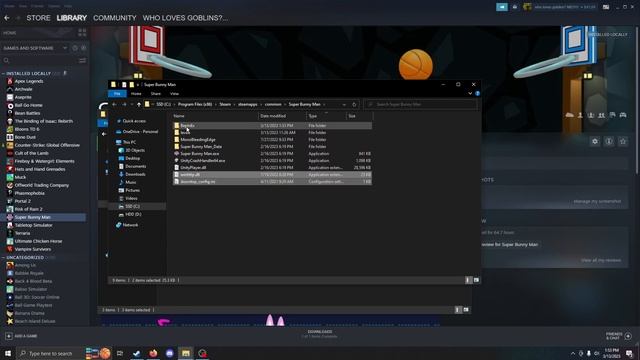Select Terraria in the library list
Viewport: 640px width, 360px height.
tap(22, 233)
